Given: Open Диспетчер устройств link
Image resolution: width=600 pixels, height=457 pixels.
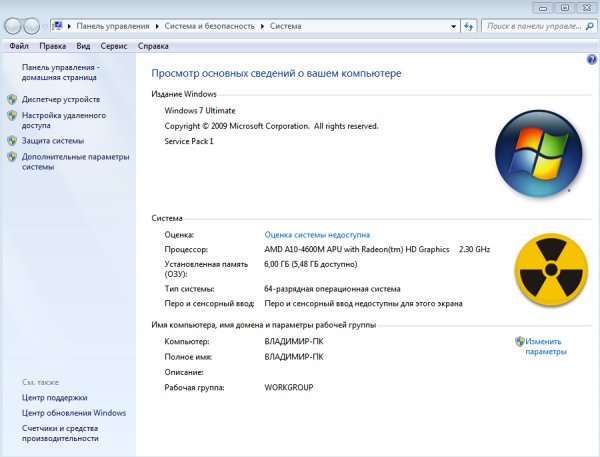Looking at the screenshot, I should click(x=61, y=100).
